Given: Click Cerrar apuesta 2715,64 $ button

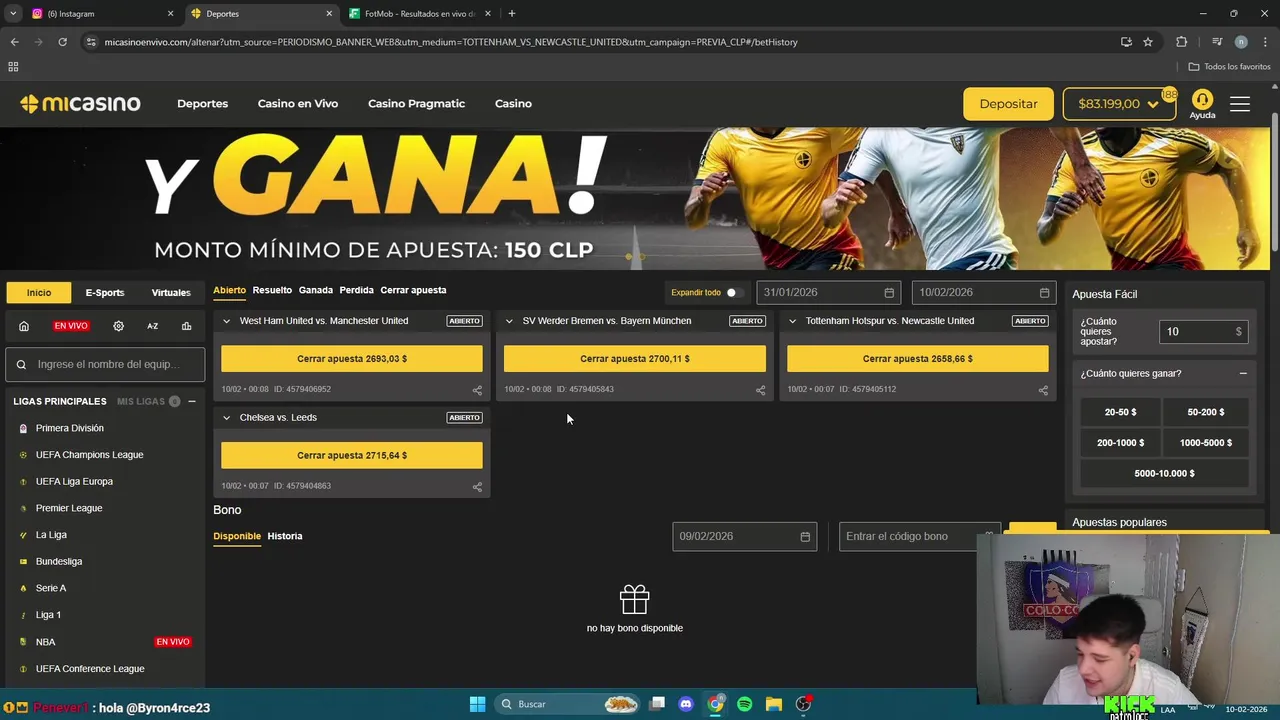Looking at the screenshot, I should pyautogui.click(x=352, y=455).
